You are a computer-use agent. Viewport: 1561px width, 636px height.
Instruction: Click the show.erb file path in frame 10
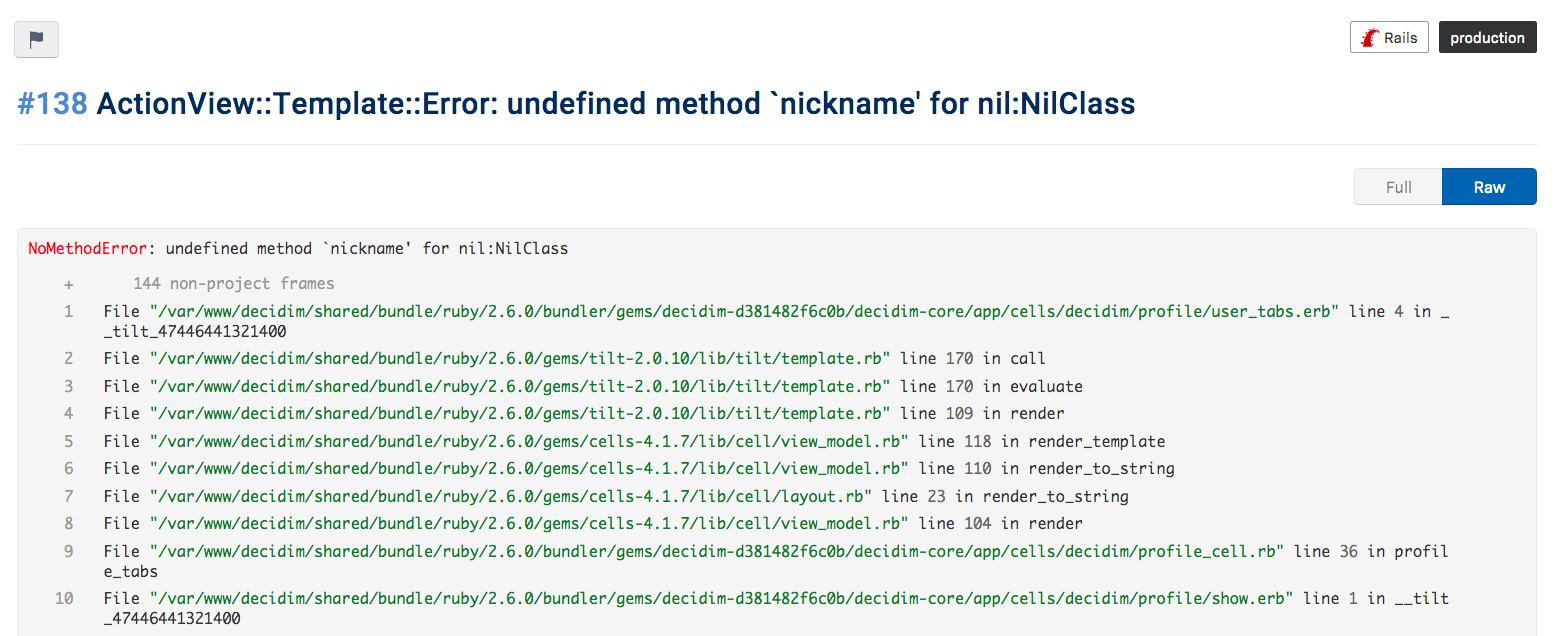(721, 598)
